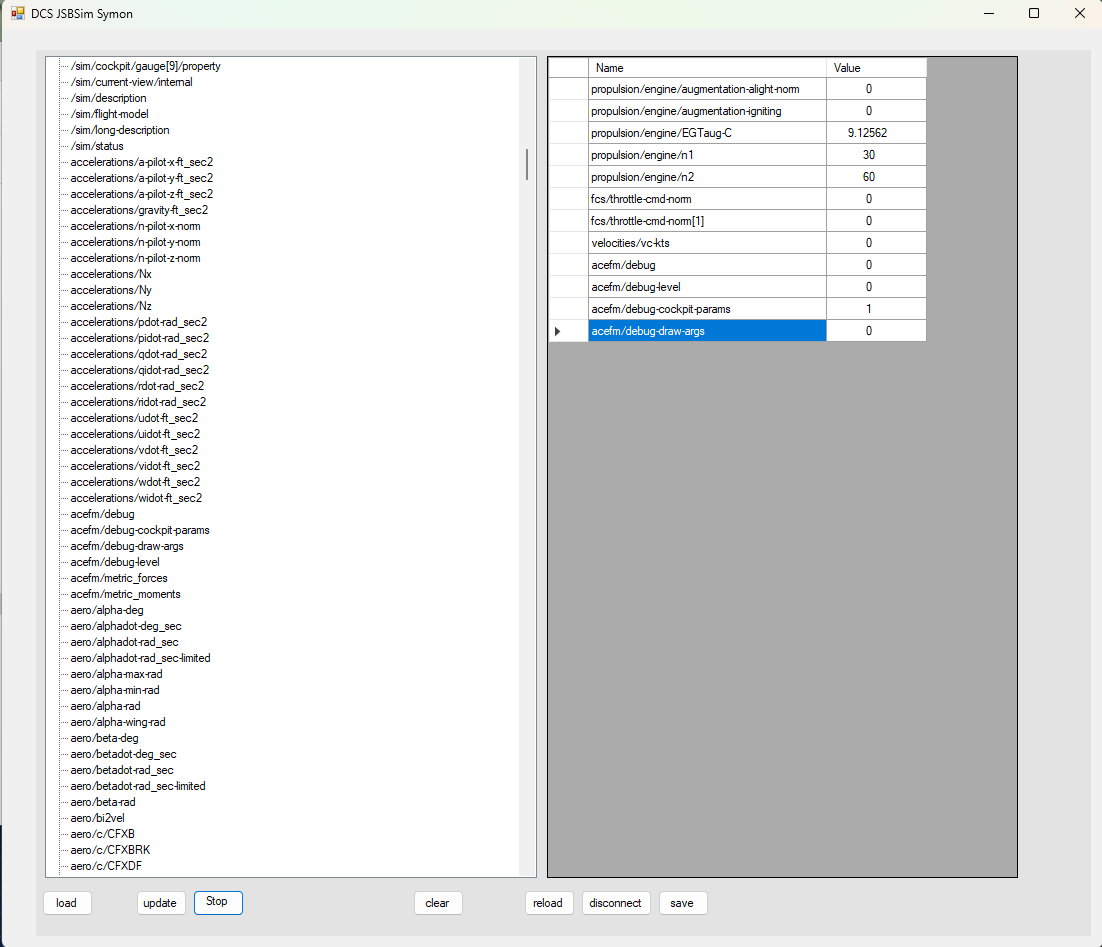Image resolution: width=1102 pixels, height=947 pixels.
Task: Select acefm/debug-cockpit-params in the tree
Action: point(140,530)
